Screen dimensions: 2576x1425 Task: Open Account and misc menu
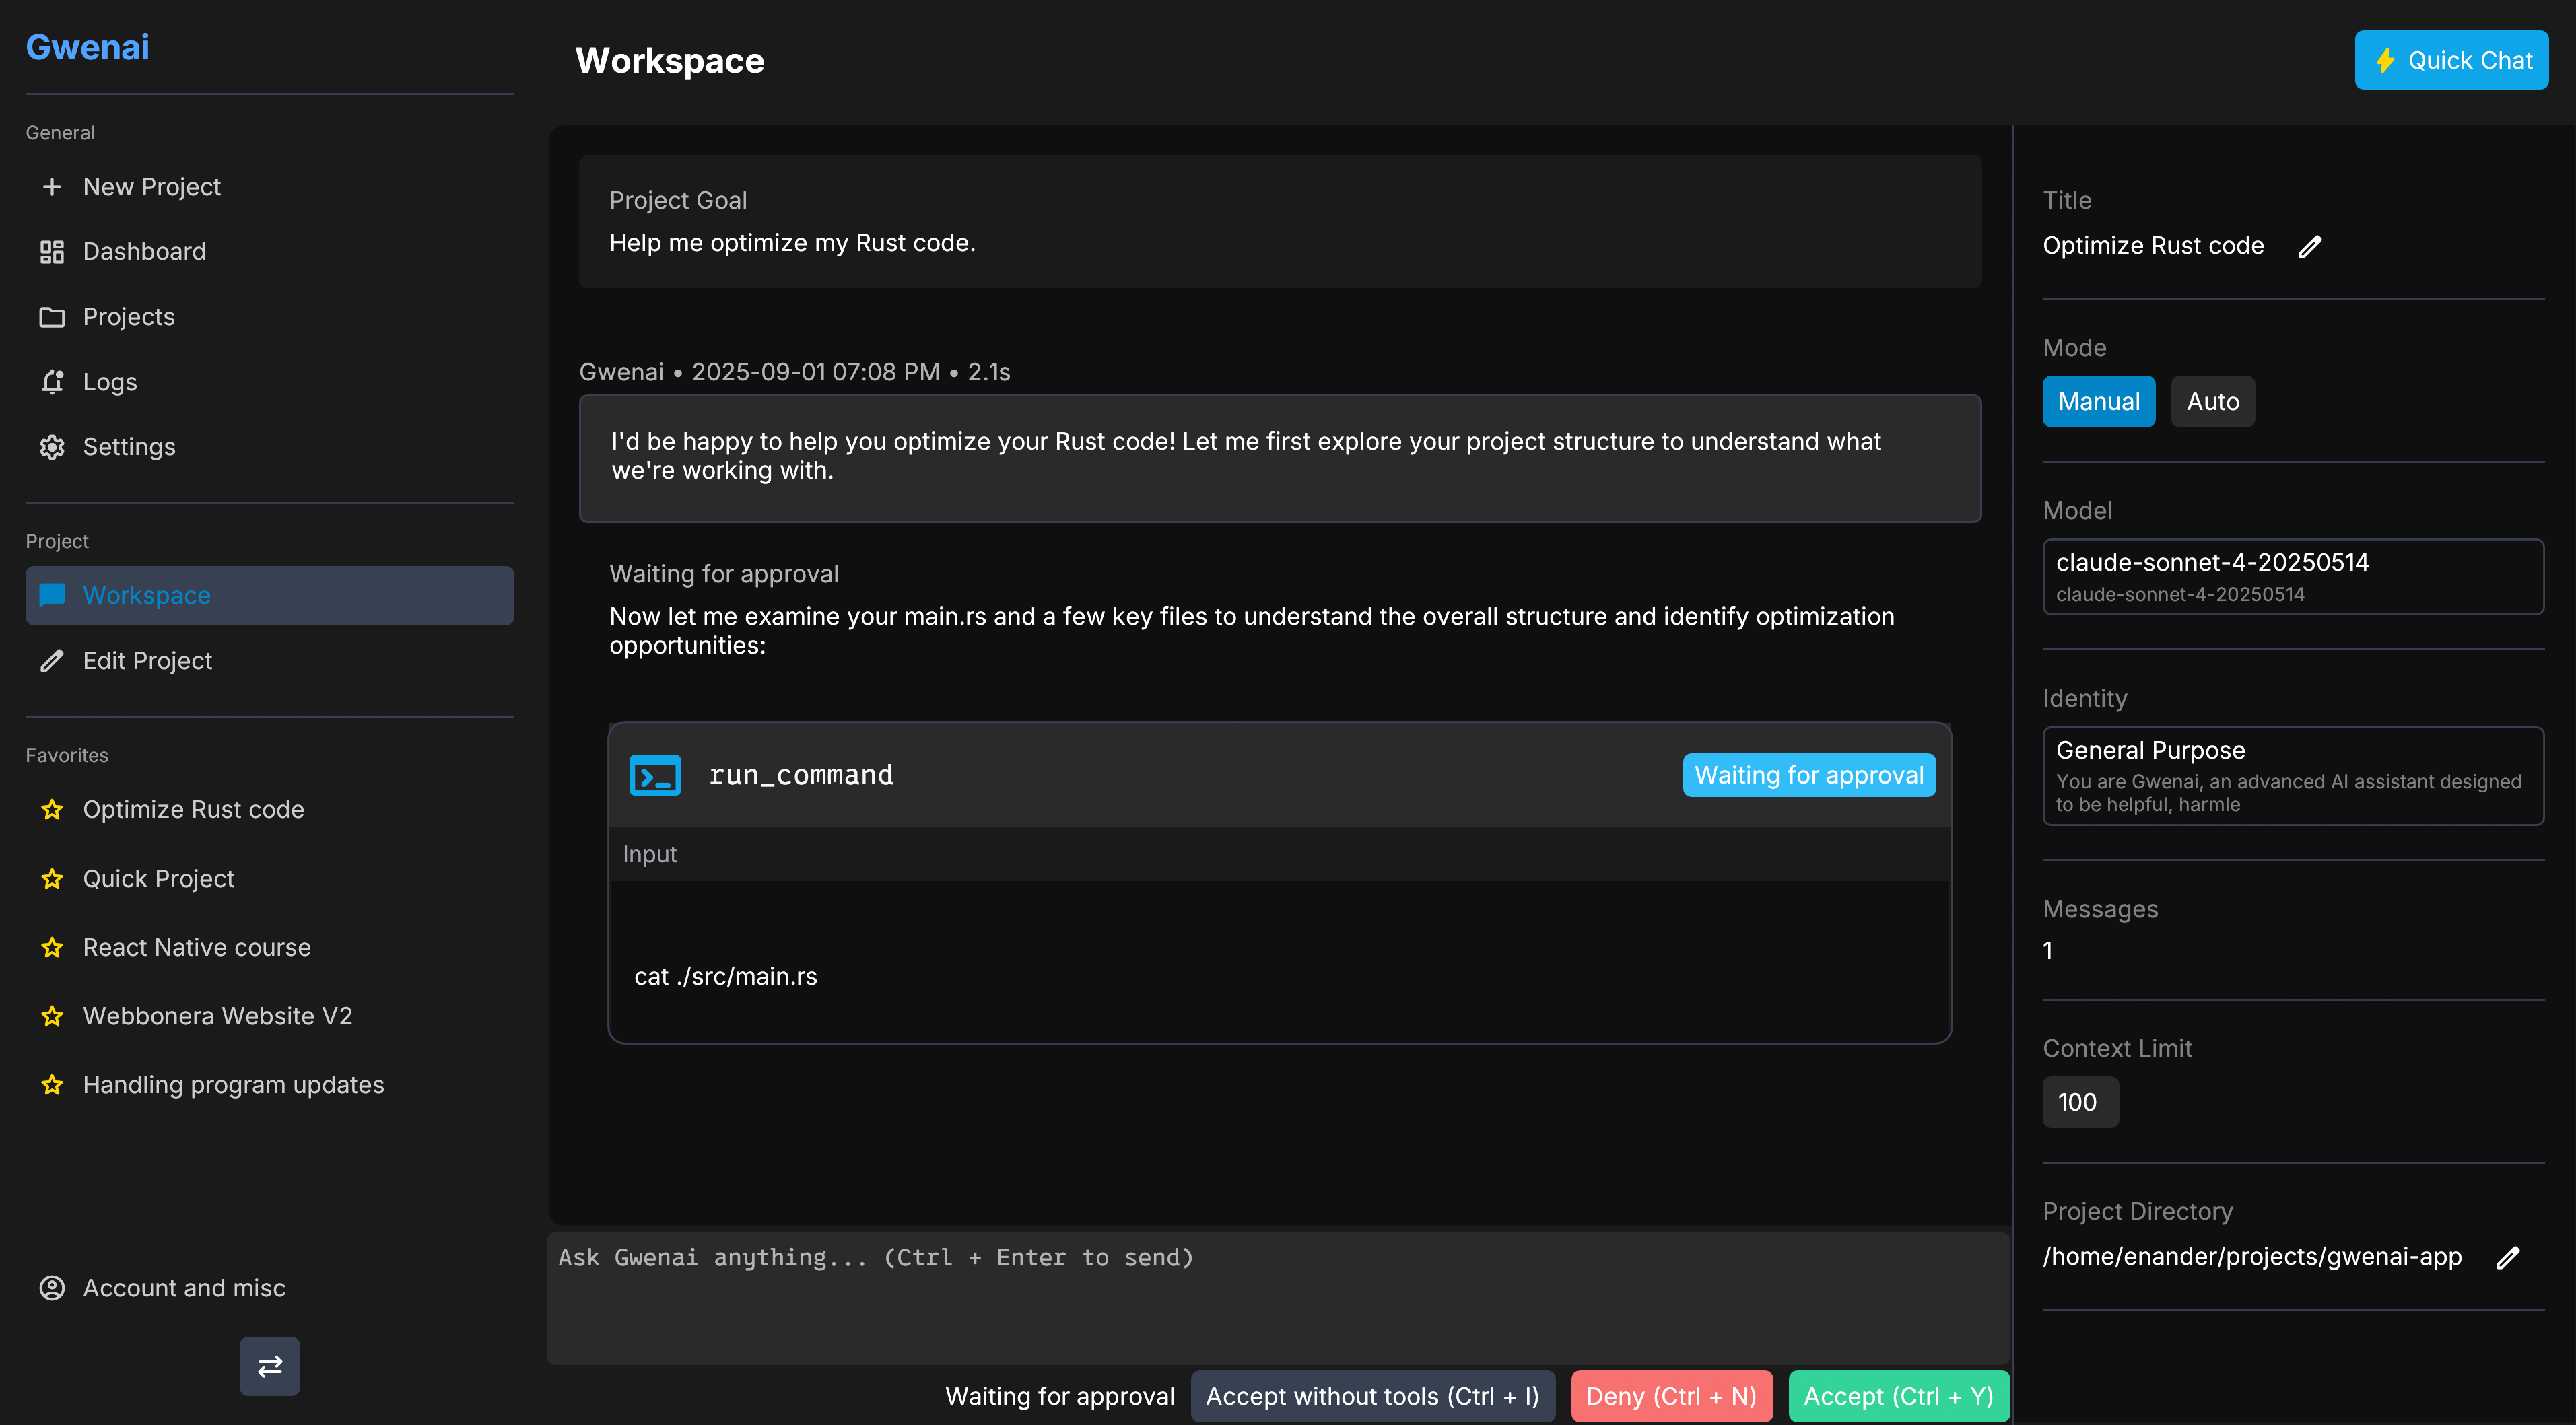pos(184,1288)
